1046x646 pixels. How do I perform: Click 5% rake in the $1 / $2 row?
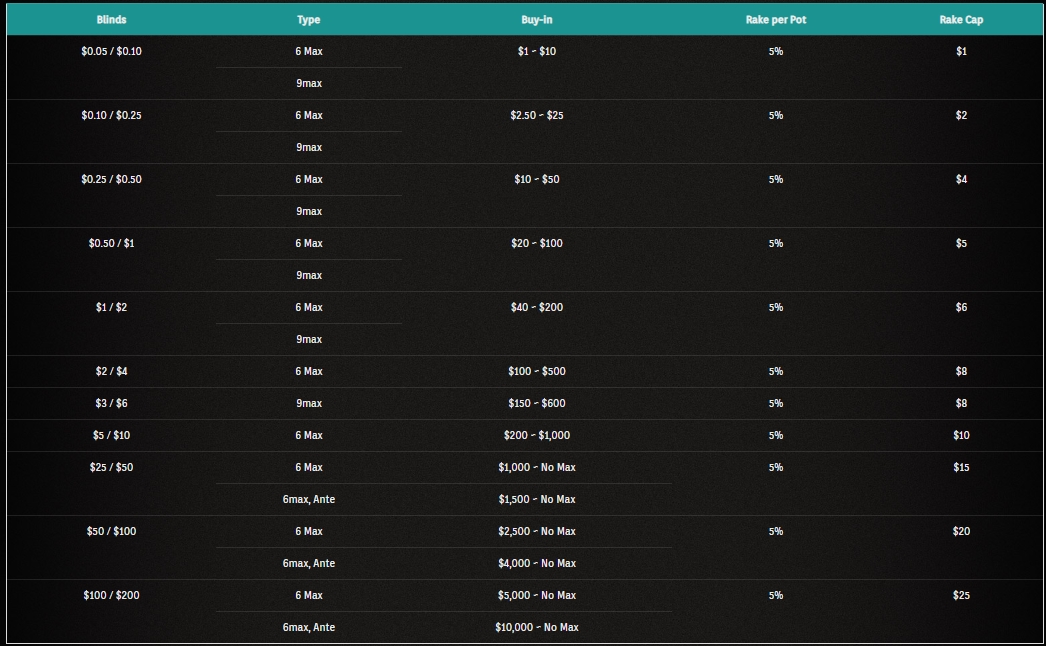[x=776, y=308]
